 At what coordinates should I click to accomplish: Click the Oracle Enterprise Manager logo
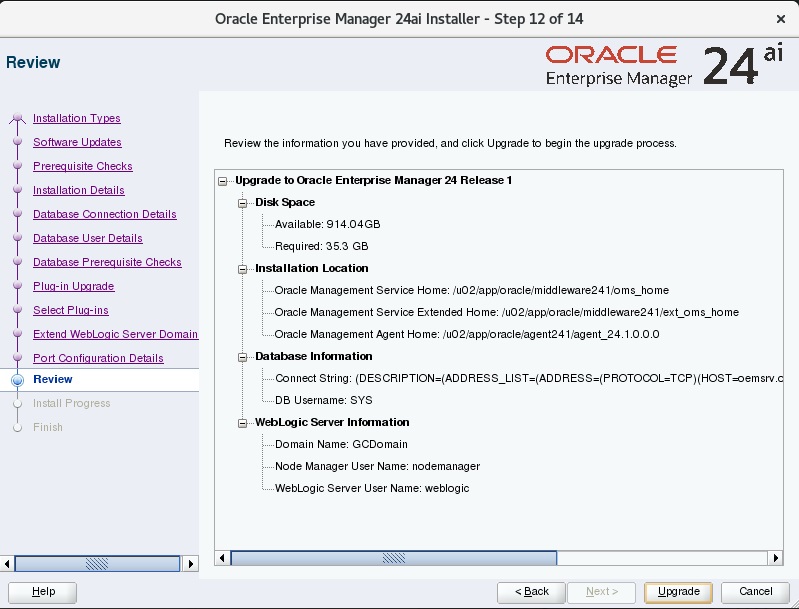pos(663,65)
